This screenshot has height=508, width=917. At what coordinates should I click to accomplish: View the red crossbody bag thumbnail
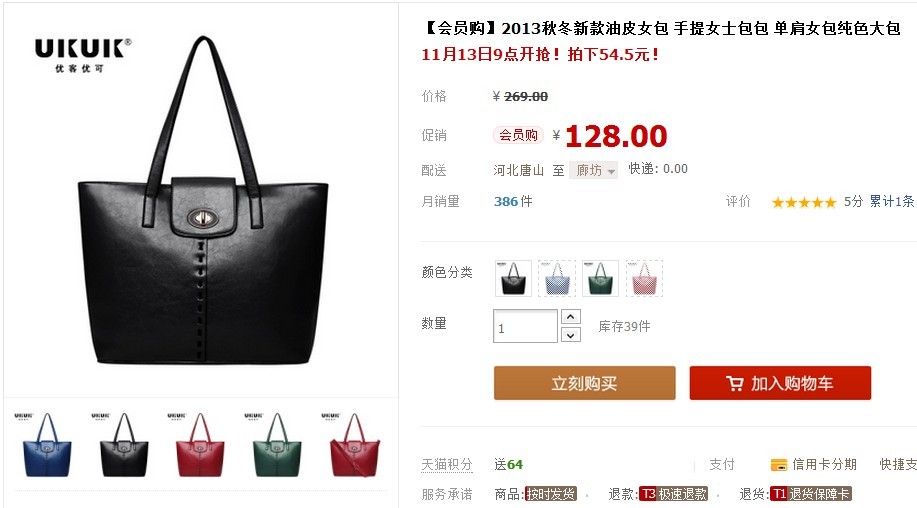(x=354, y=444)
